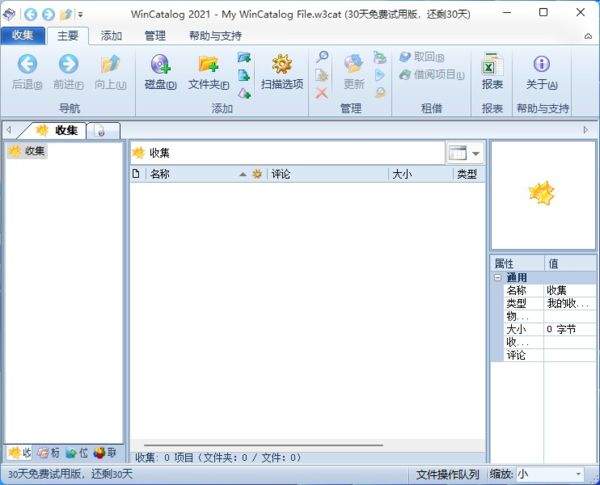
Task: Click the 30天免费试用版 status bar text
Action: [x=70, y=475]
